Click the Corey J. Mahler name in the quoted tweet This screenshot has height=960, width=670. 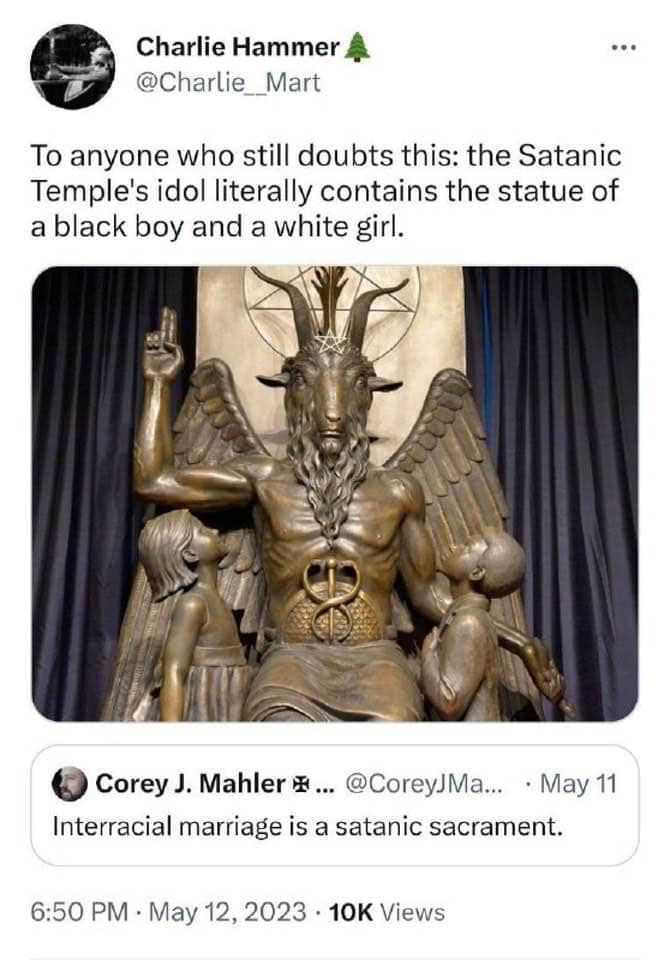(190, 783)
